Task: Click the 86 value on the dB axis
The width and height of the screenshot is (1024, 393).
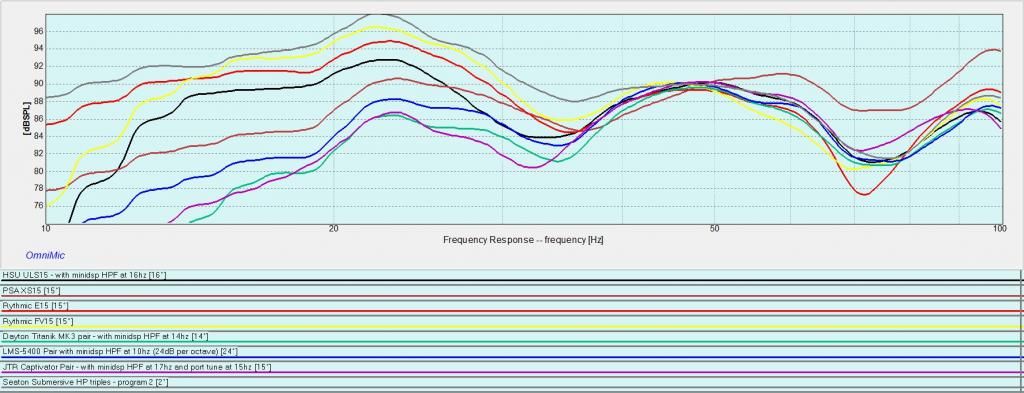Action: coord(39,119)
